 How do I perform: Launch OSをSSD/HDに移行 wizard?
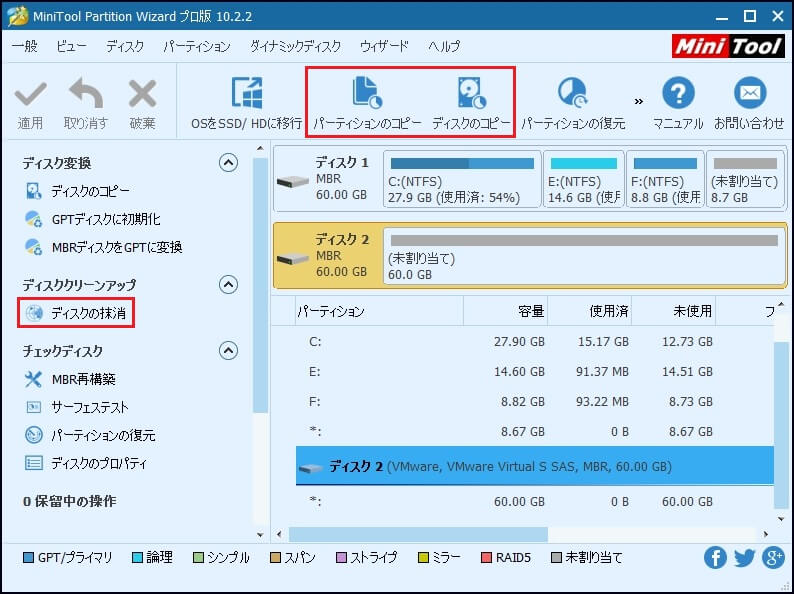(247, 104)
